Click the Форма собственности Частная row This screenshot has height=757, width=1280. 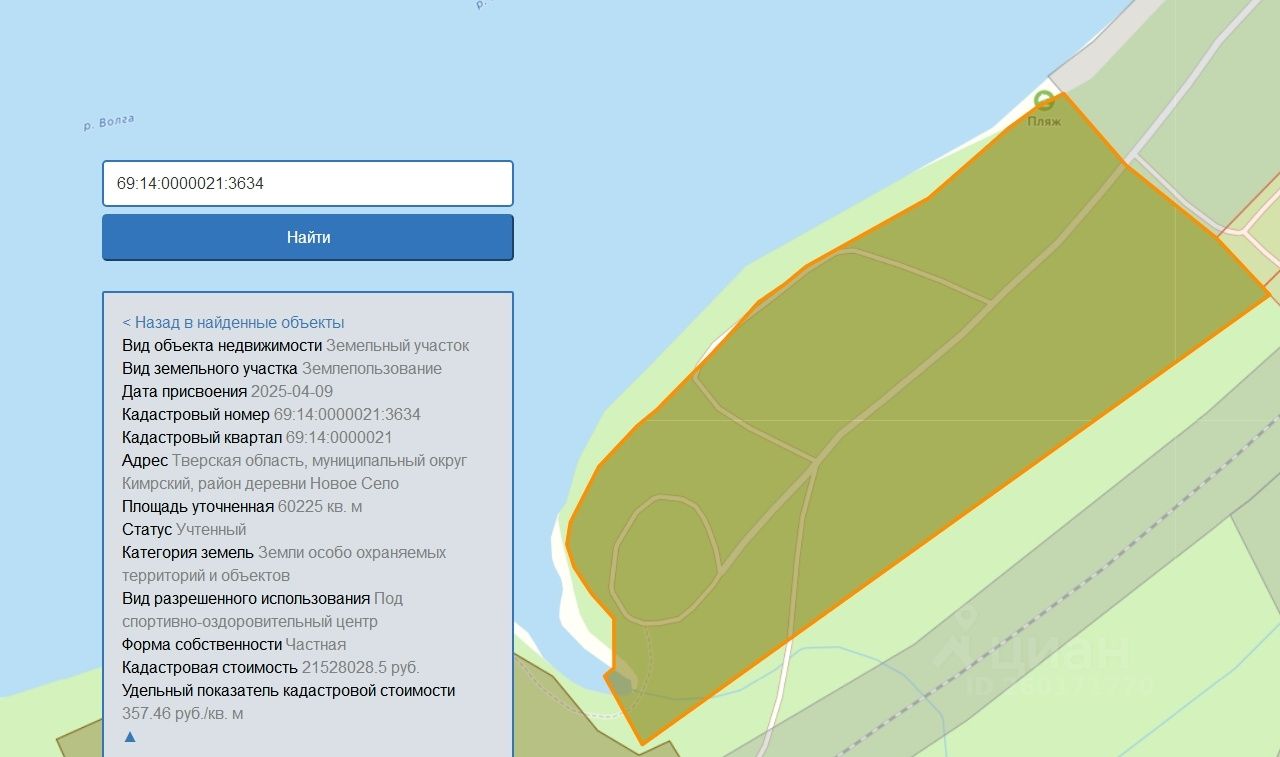[x=234, y=644]
